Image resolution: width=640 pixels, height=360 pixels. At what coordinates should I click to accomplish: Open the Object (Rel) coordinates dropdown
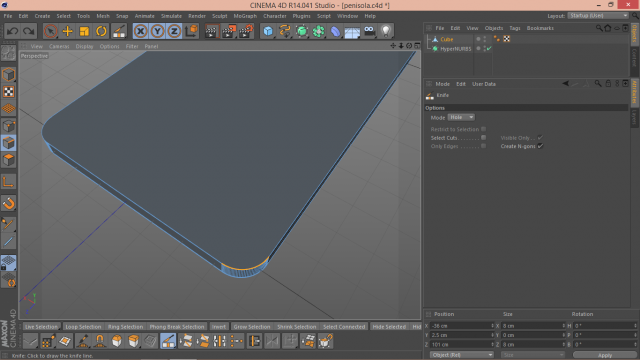click(x=462, y=355)
